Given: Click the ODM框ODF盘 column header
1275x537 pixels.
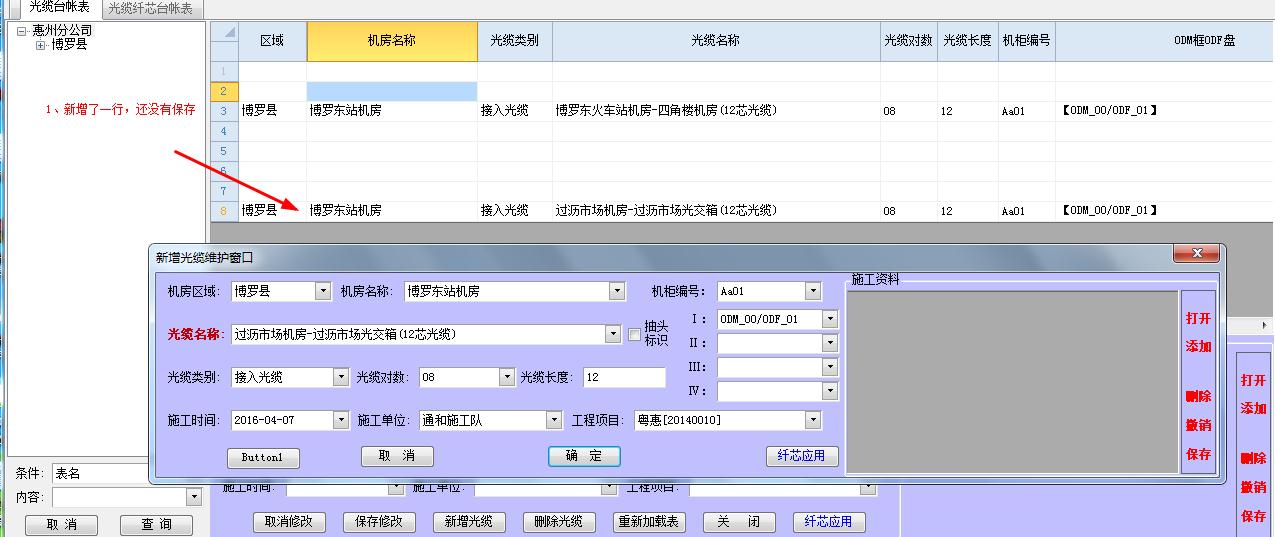Looking at the screenshot, I should click(x=1165, y=41).
